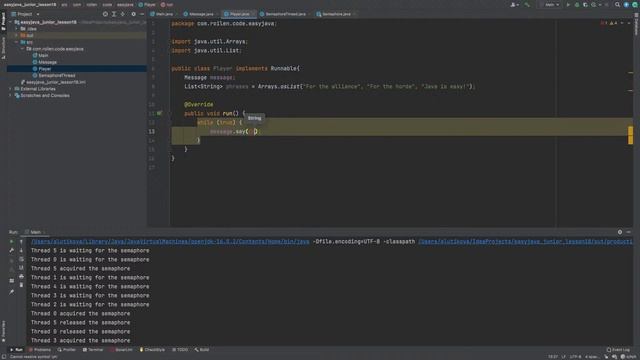Image resolution: width=640 pixels, height=360 pixels.
Task: Toggle the Database side tool window stripe
Action: pyautogui.click(x=636, y=24)
